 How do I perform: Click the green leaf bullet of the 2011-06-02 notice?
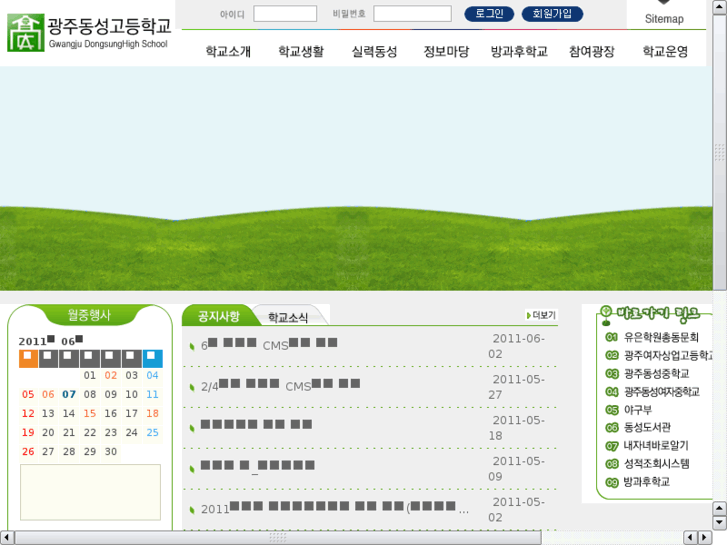coord(192,346)
